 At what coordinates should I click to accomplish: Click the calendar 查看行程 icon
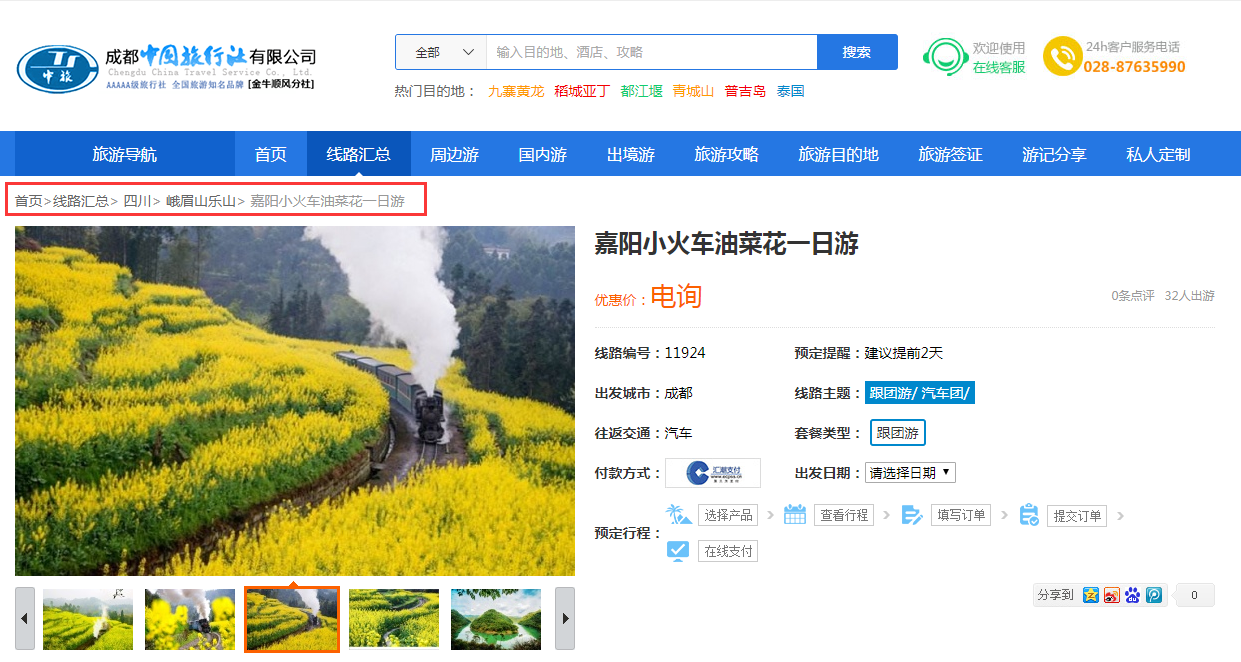[x=795, y=515]
